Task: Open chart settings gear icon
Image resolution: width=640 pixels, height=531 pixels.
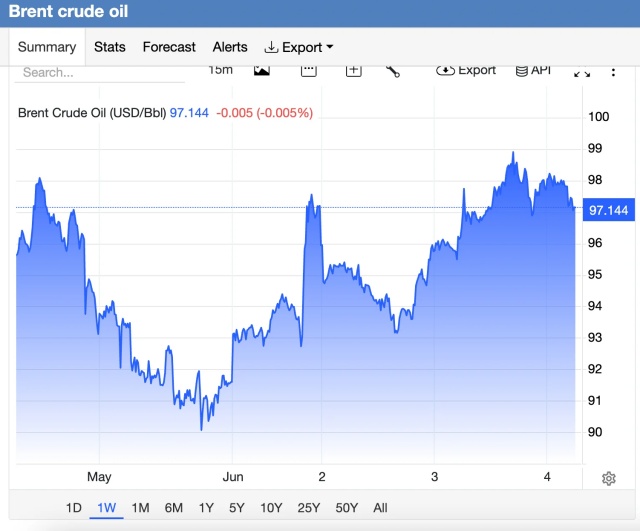Action: click(609, 478)
